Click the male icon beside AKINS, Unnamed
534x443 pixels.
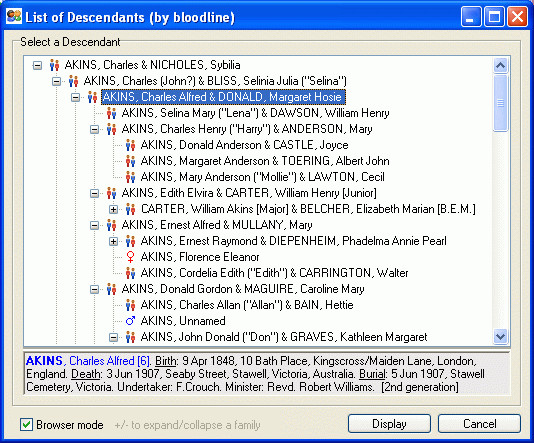[x=130, y=321]
